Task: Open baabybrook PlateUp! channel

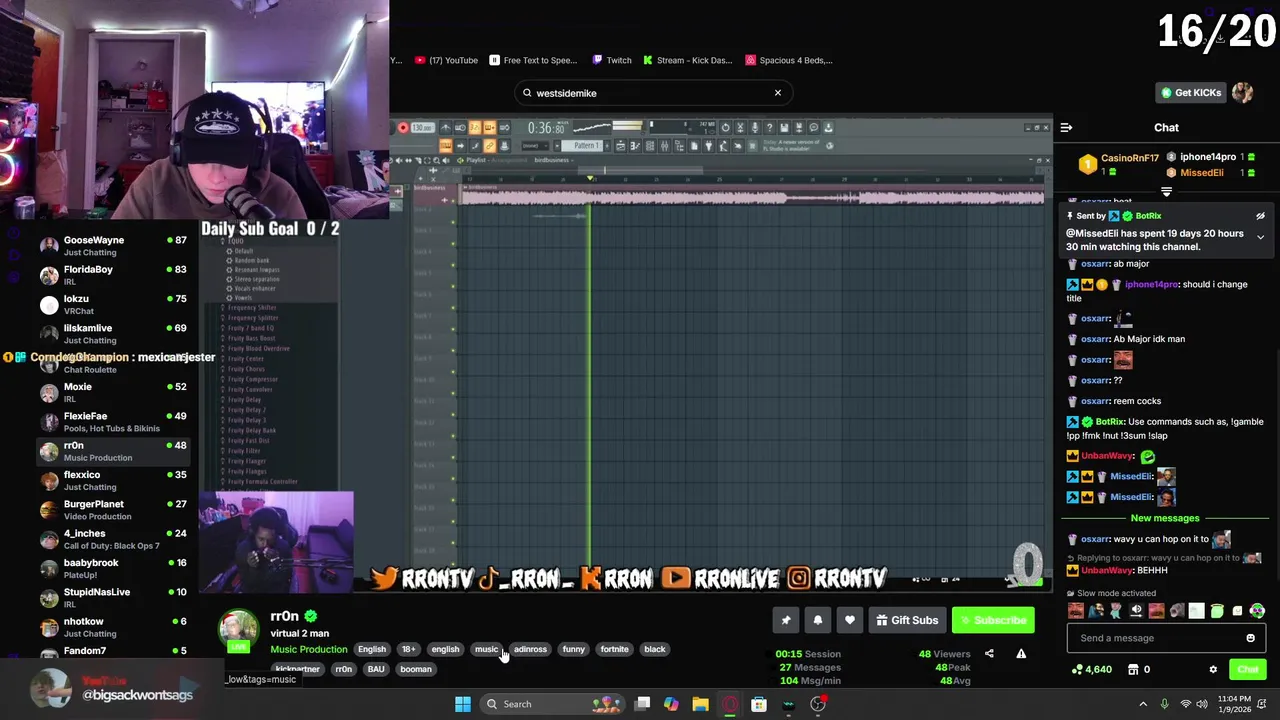Action: coord(113,568)
